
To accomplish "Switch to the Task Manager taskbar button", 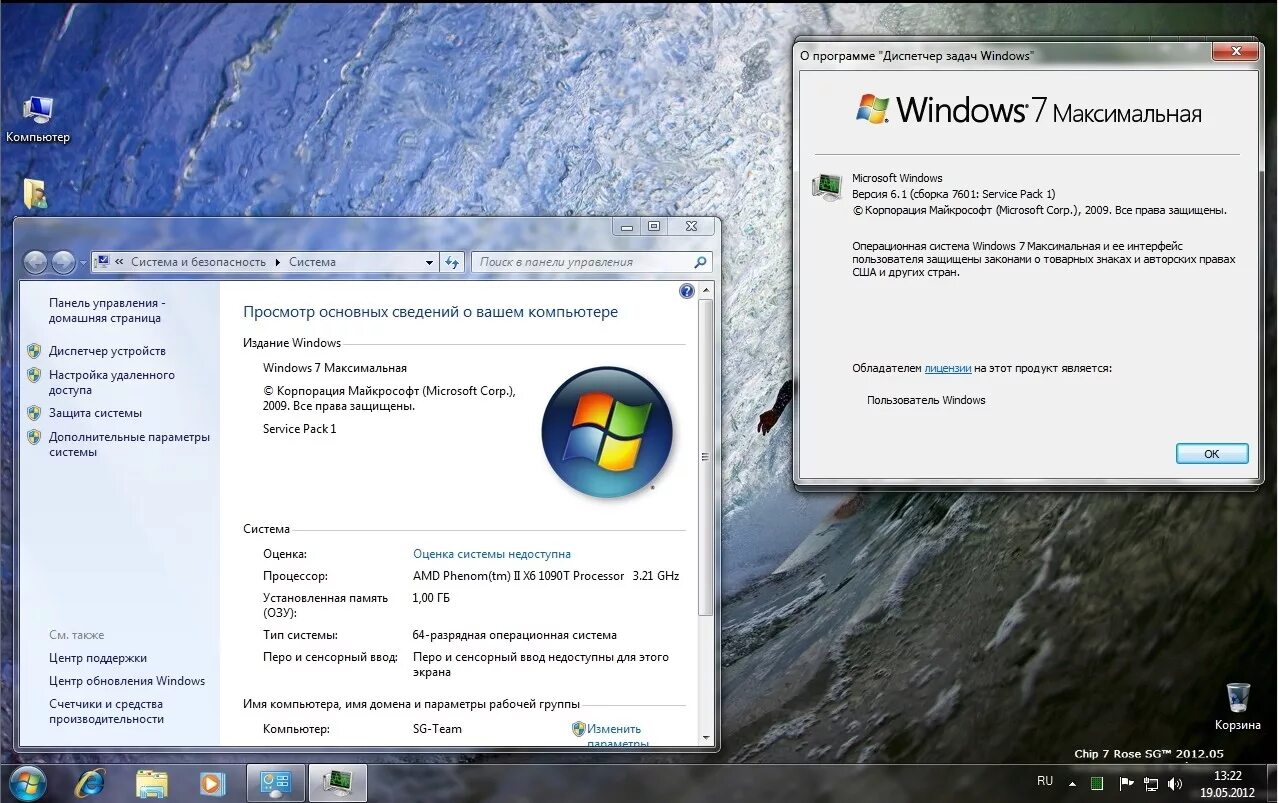I will pyautogui.click(x=337, y=783).
